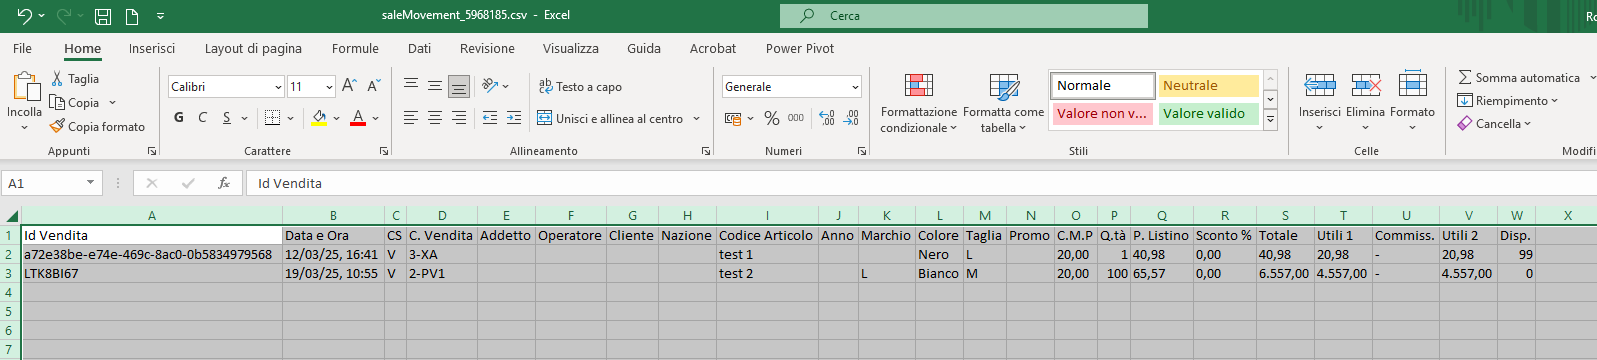Apply percent style format
Image resolution: width=1597 pixels, height=360 pixels.
click(772, 118)
